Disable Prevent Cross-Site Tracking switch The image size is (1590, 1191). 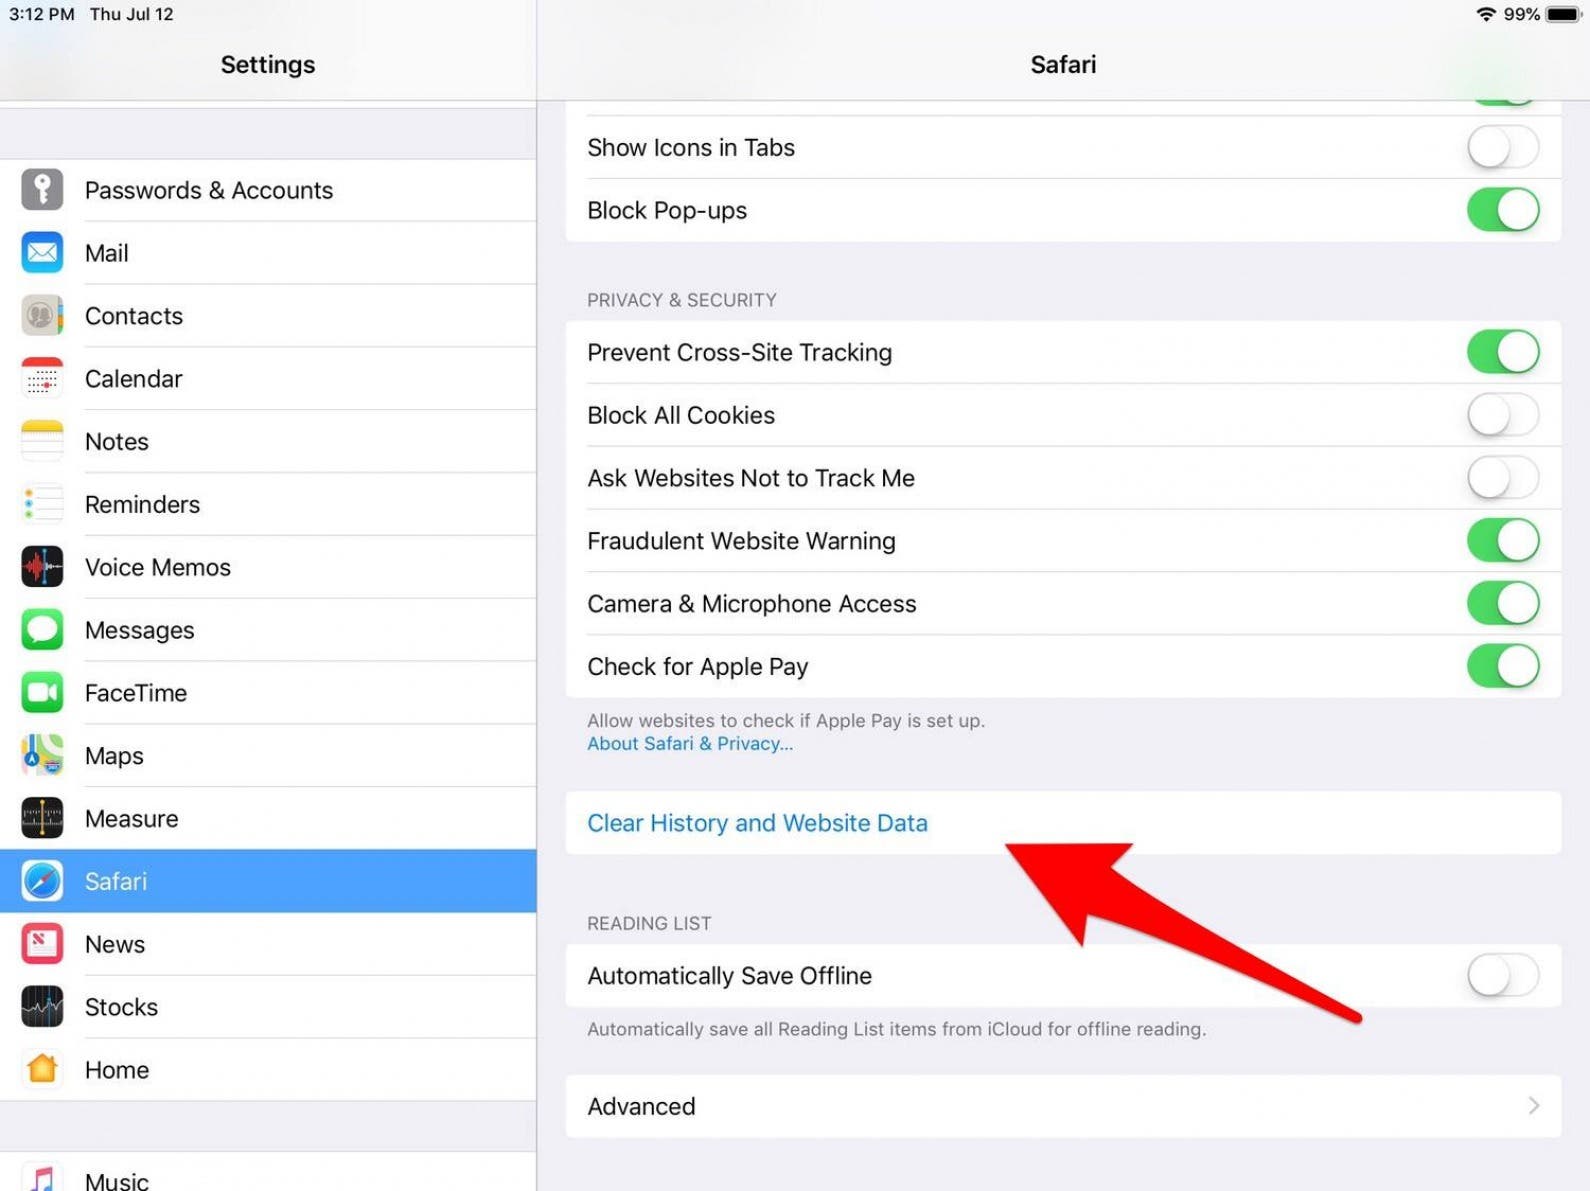coord(1503,352)
